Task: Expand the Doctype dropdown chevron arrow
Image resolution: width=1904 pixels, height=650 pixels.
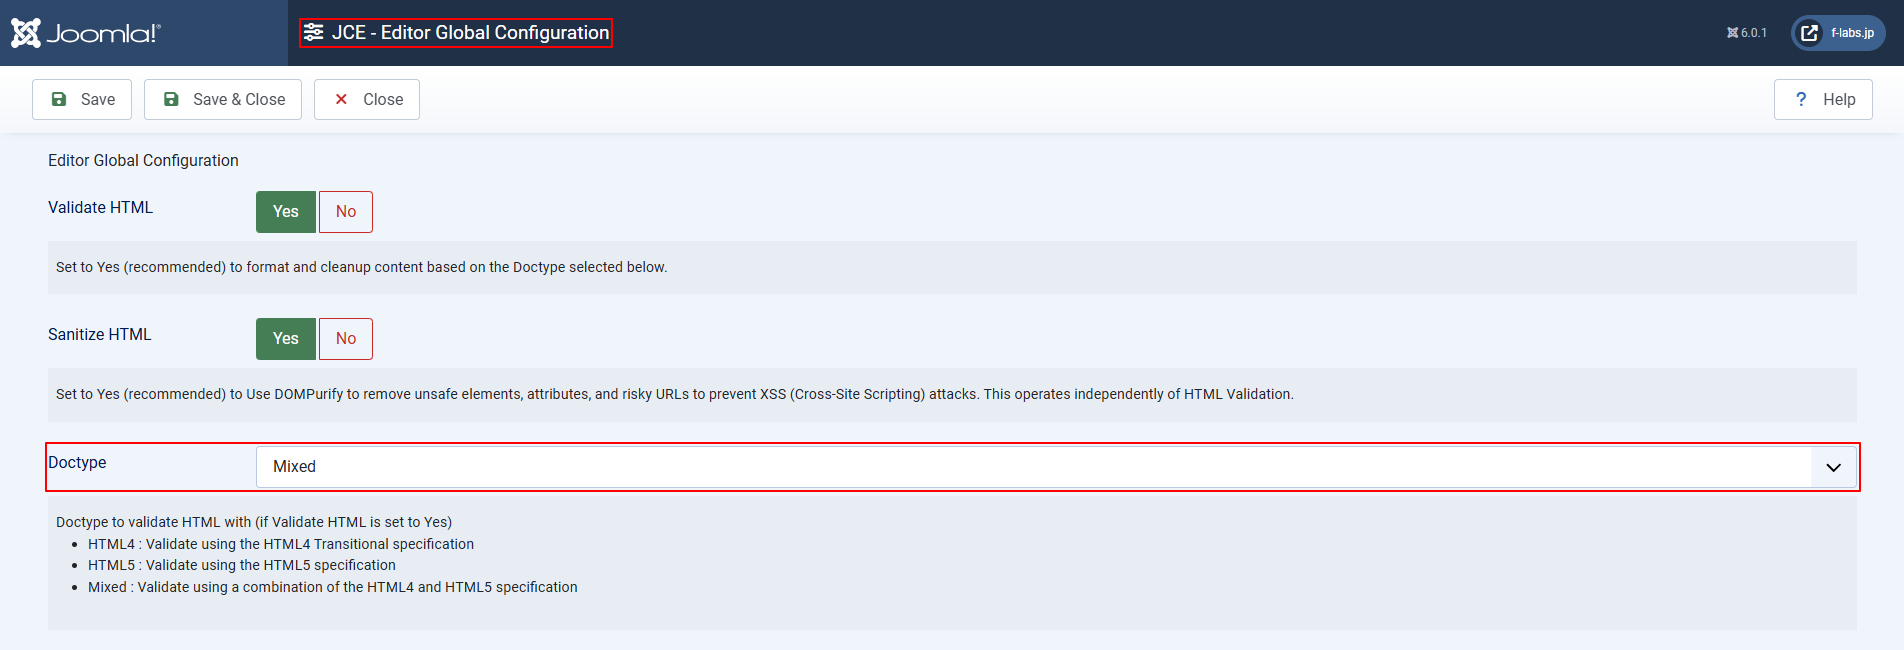Action: point(1833,467)
